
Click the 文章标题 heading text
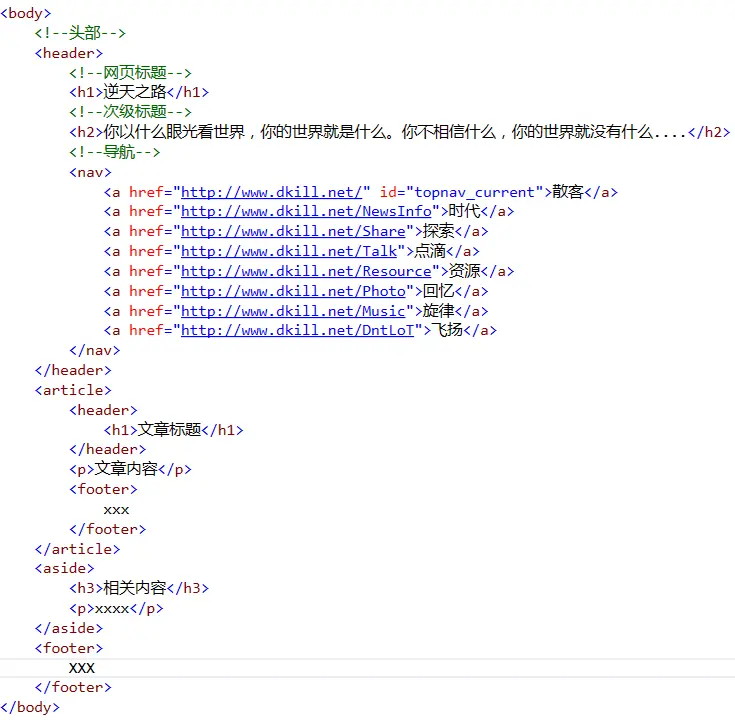point(170,429)
